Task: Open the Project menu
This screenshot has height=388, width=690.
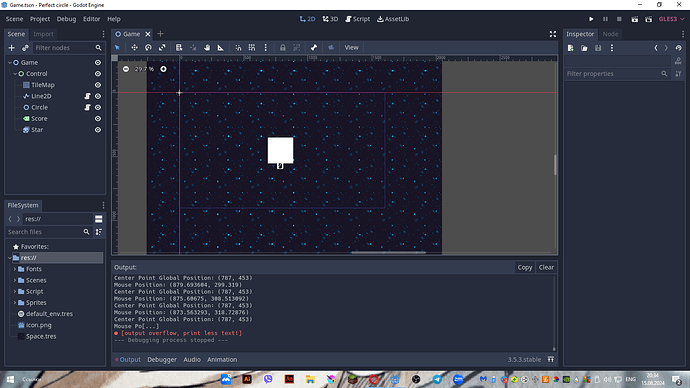Action: pyautogui.click(x=40, y=19)
